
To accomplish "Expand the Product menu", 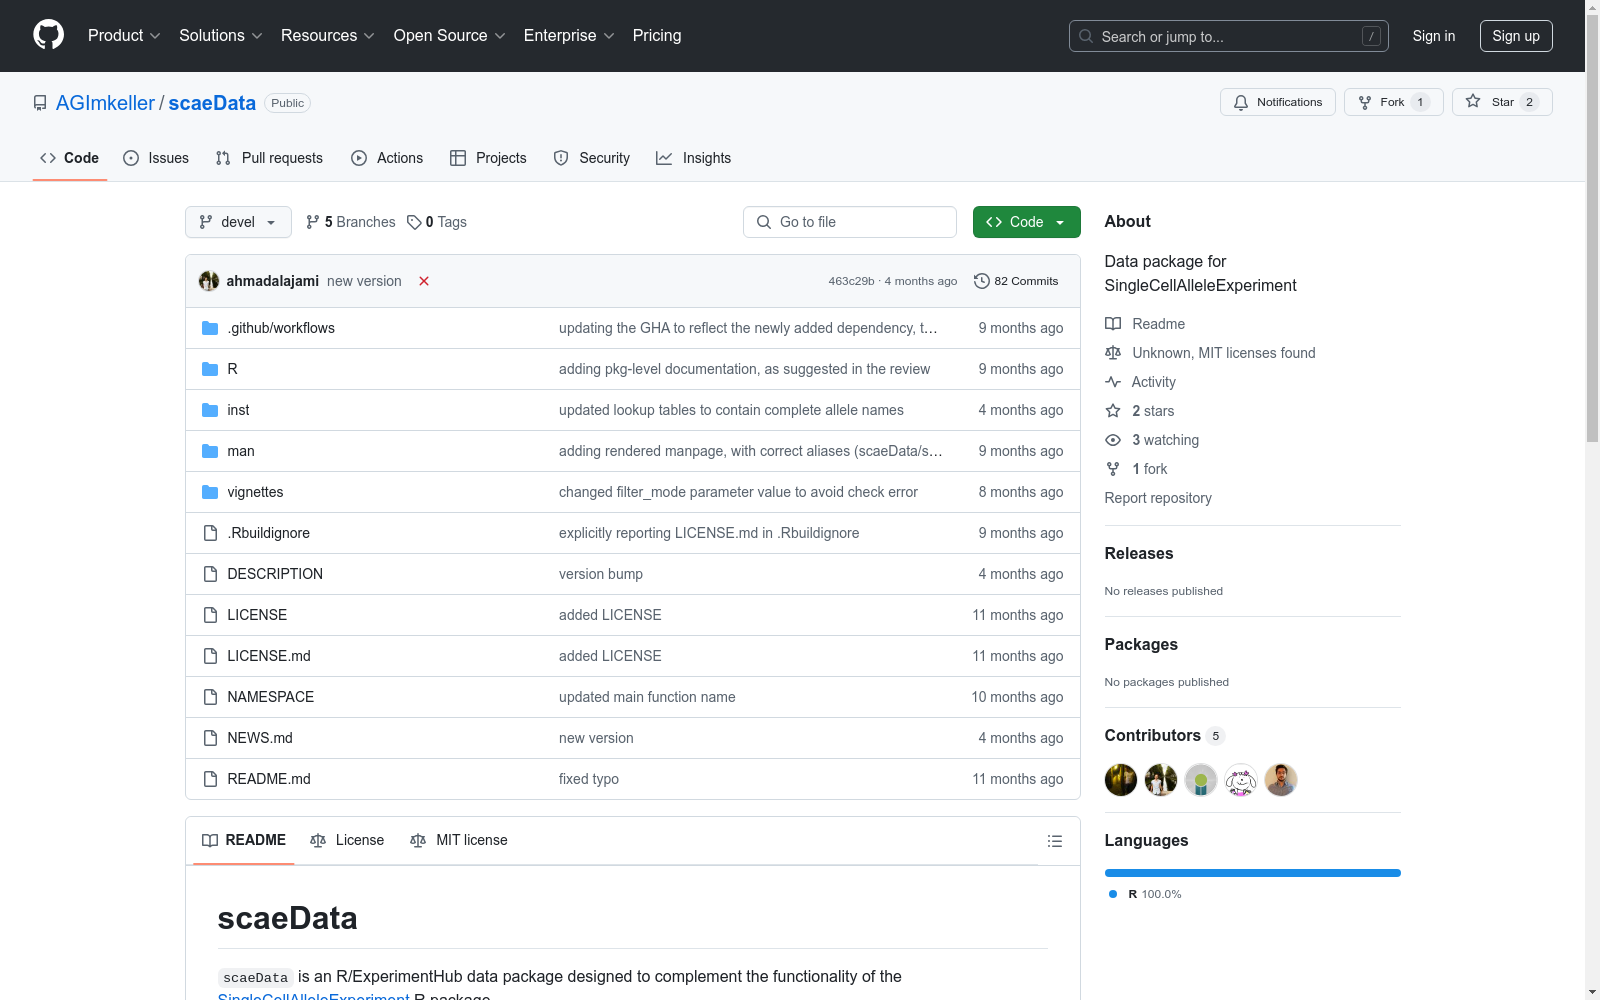I will 124,36.
